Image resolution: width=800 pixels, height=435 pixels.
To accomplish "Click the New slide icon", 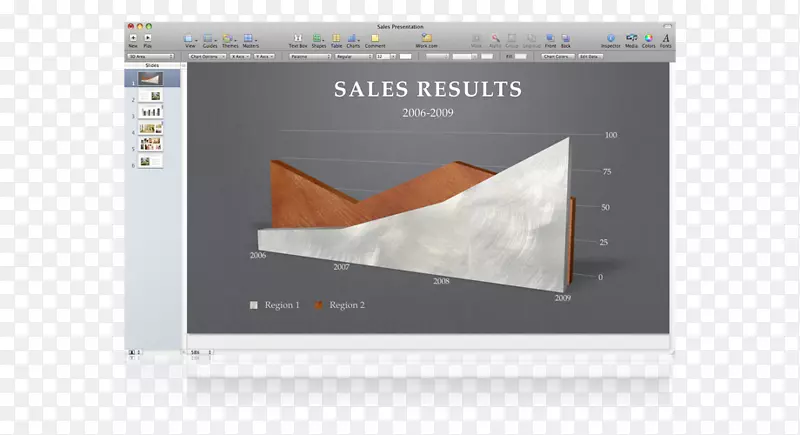I will tap(133, 36).
